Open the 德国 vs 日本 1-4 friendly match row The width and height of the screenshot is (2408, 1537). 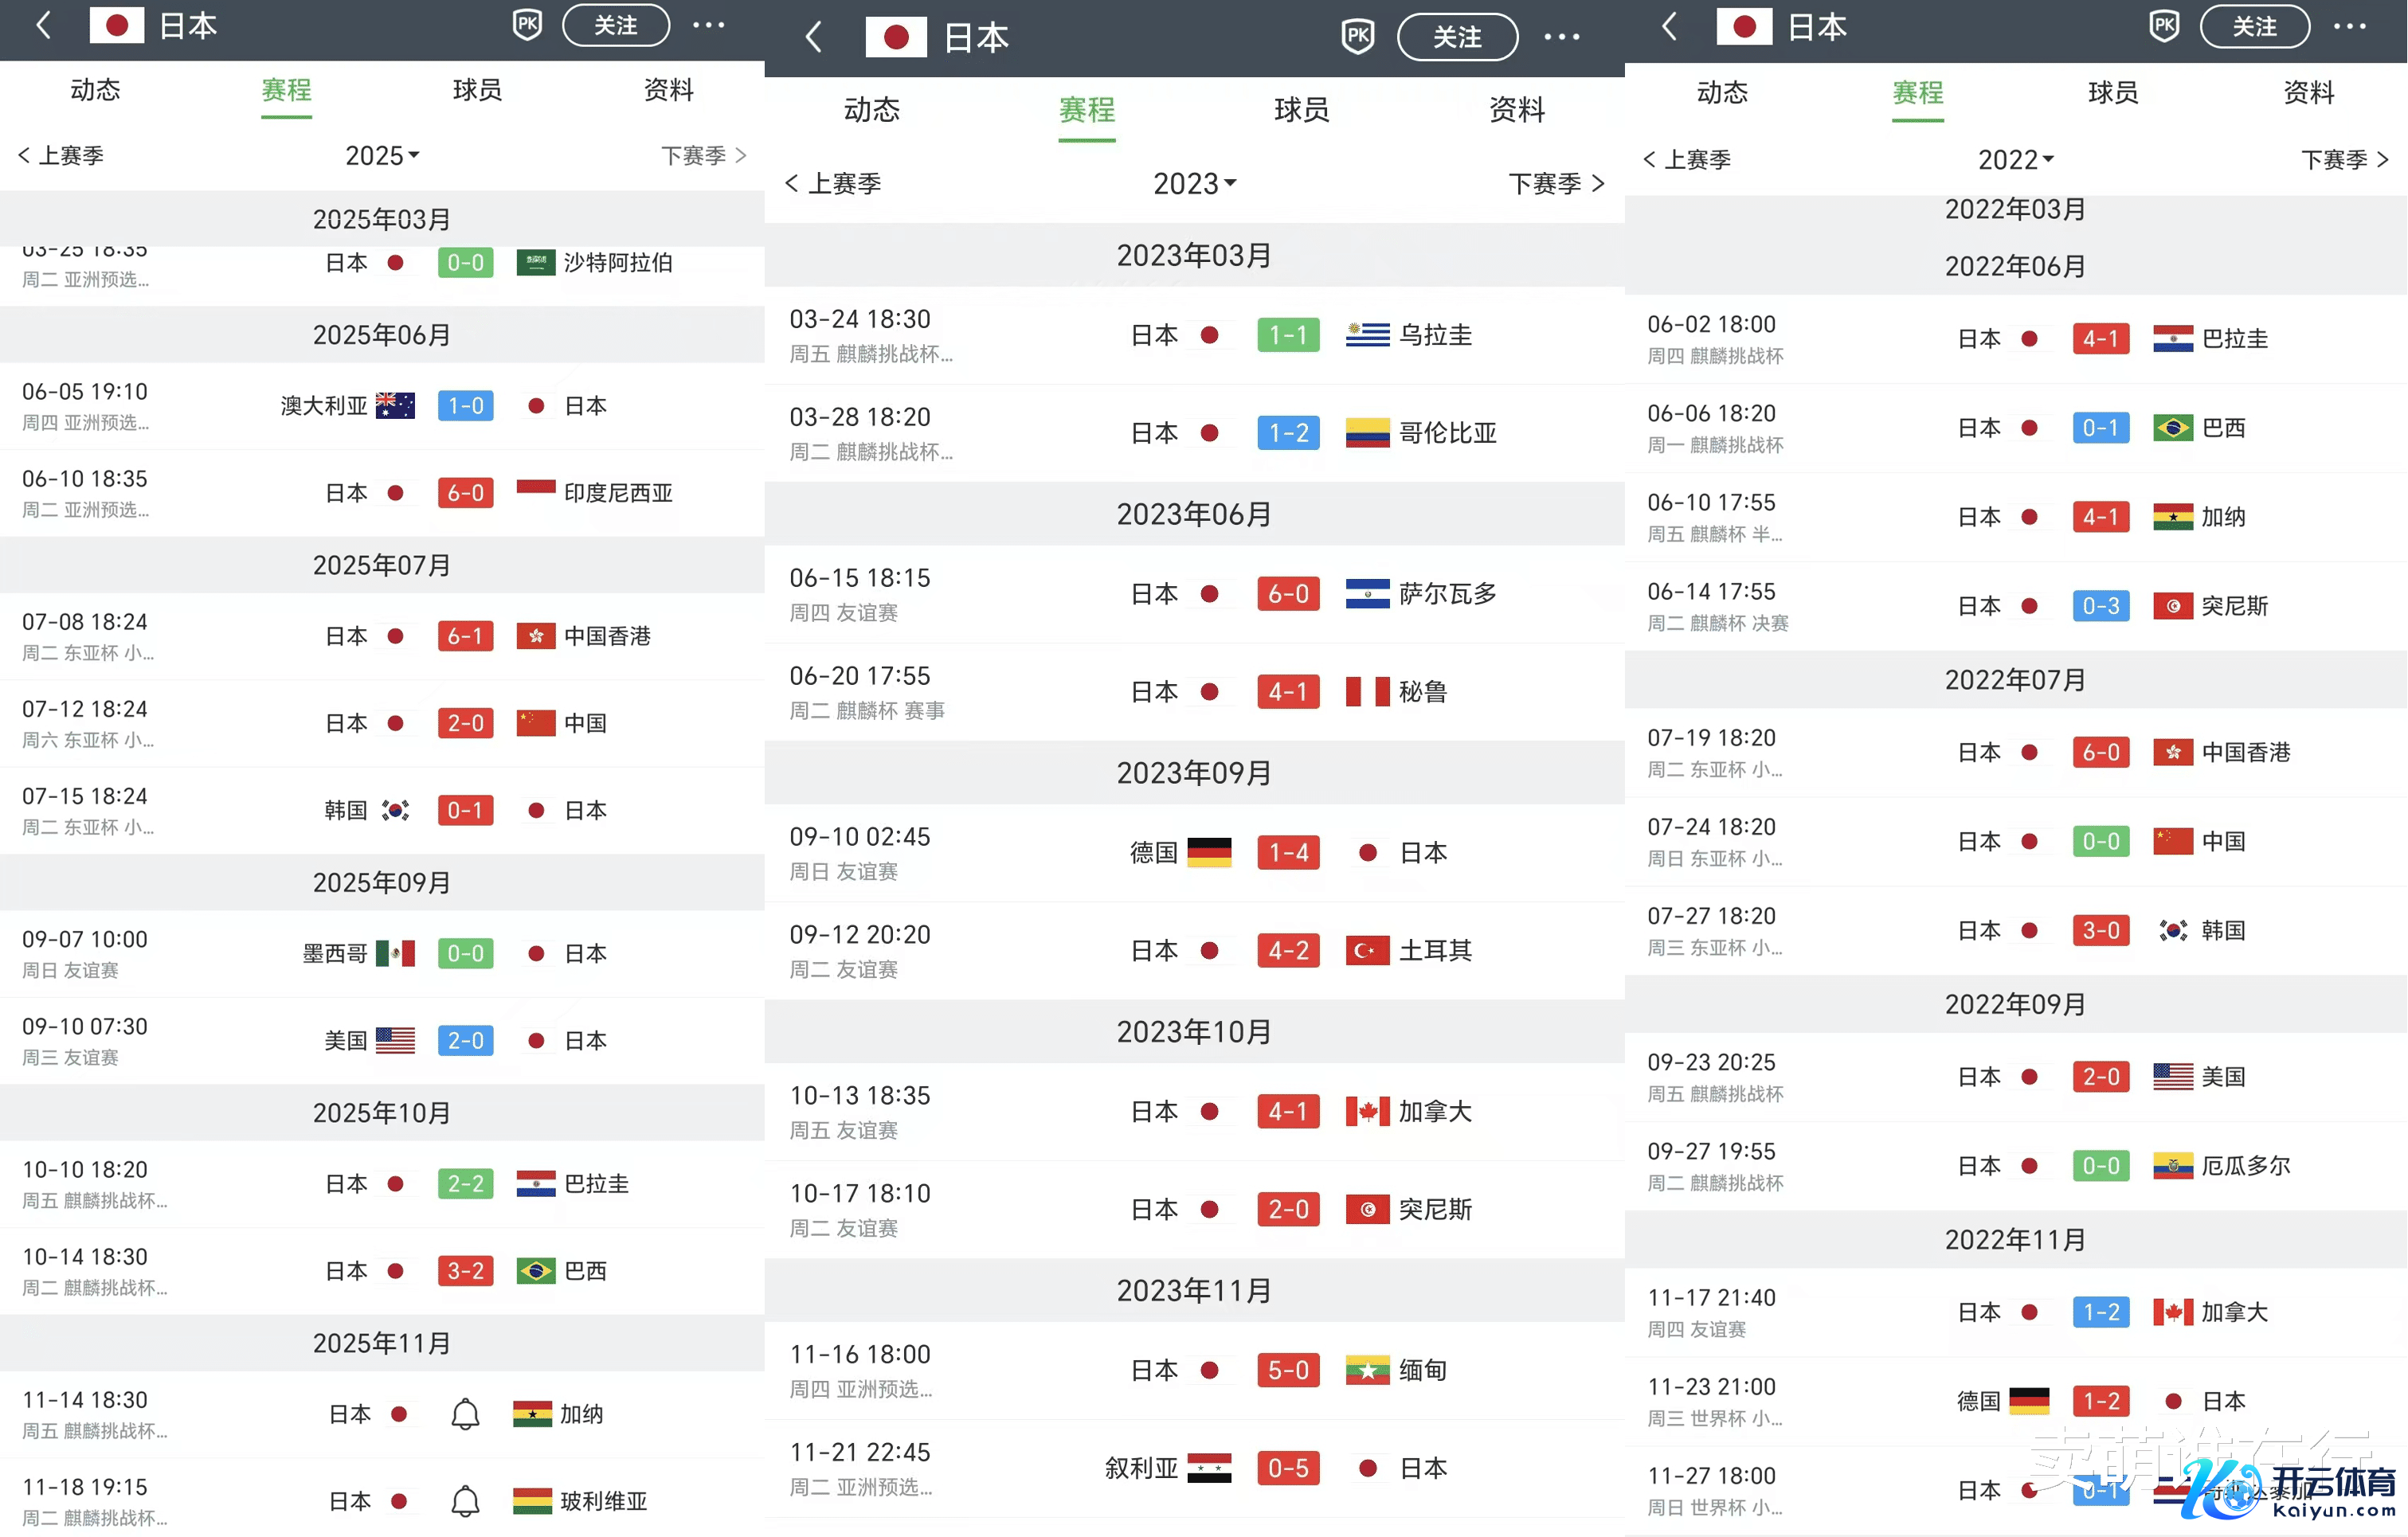click(1194, 853)
